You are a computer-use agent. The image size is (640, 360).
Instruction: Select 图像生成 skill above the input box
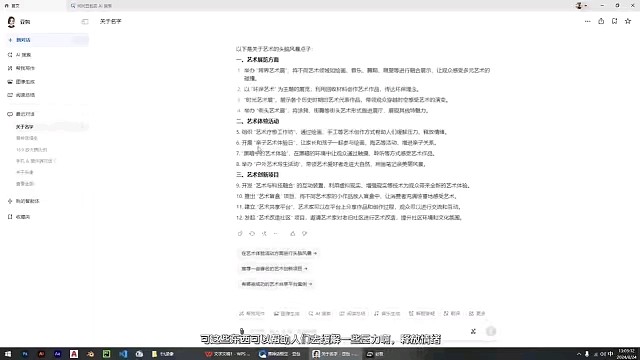[287, 313]
